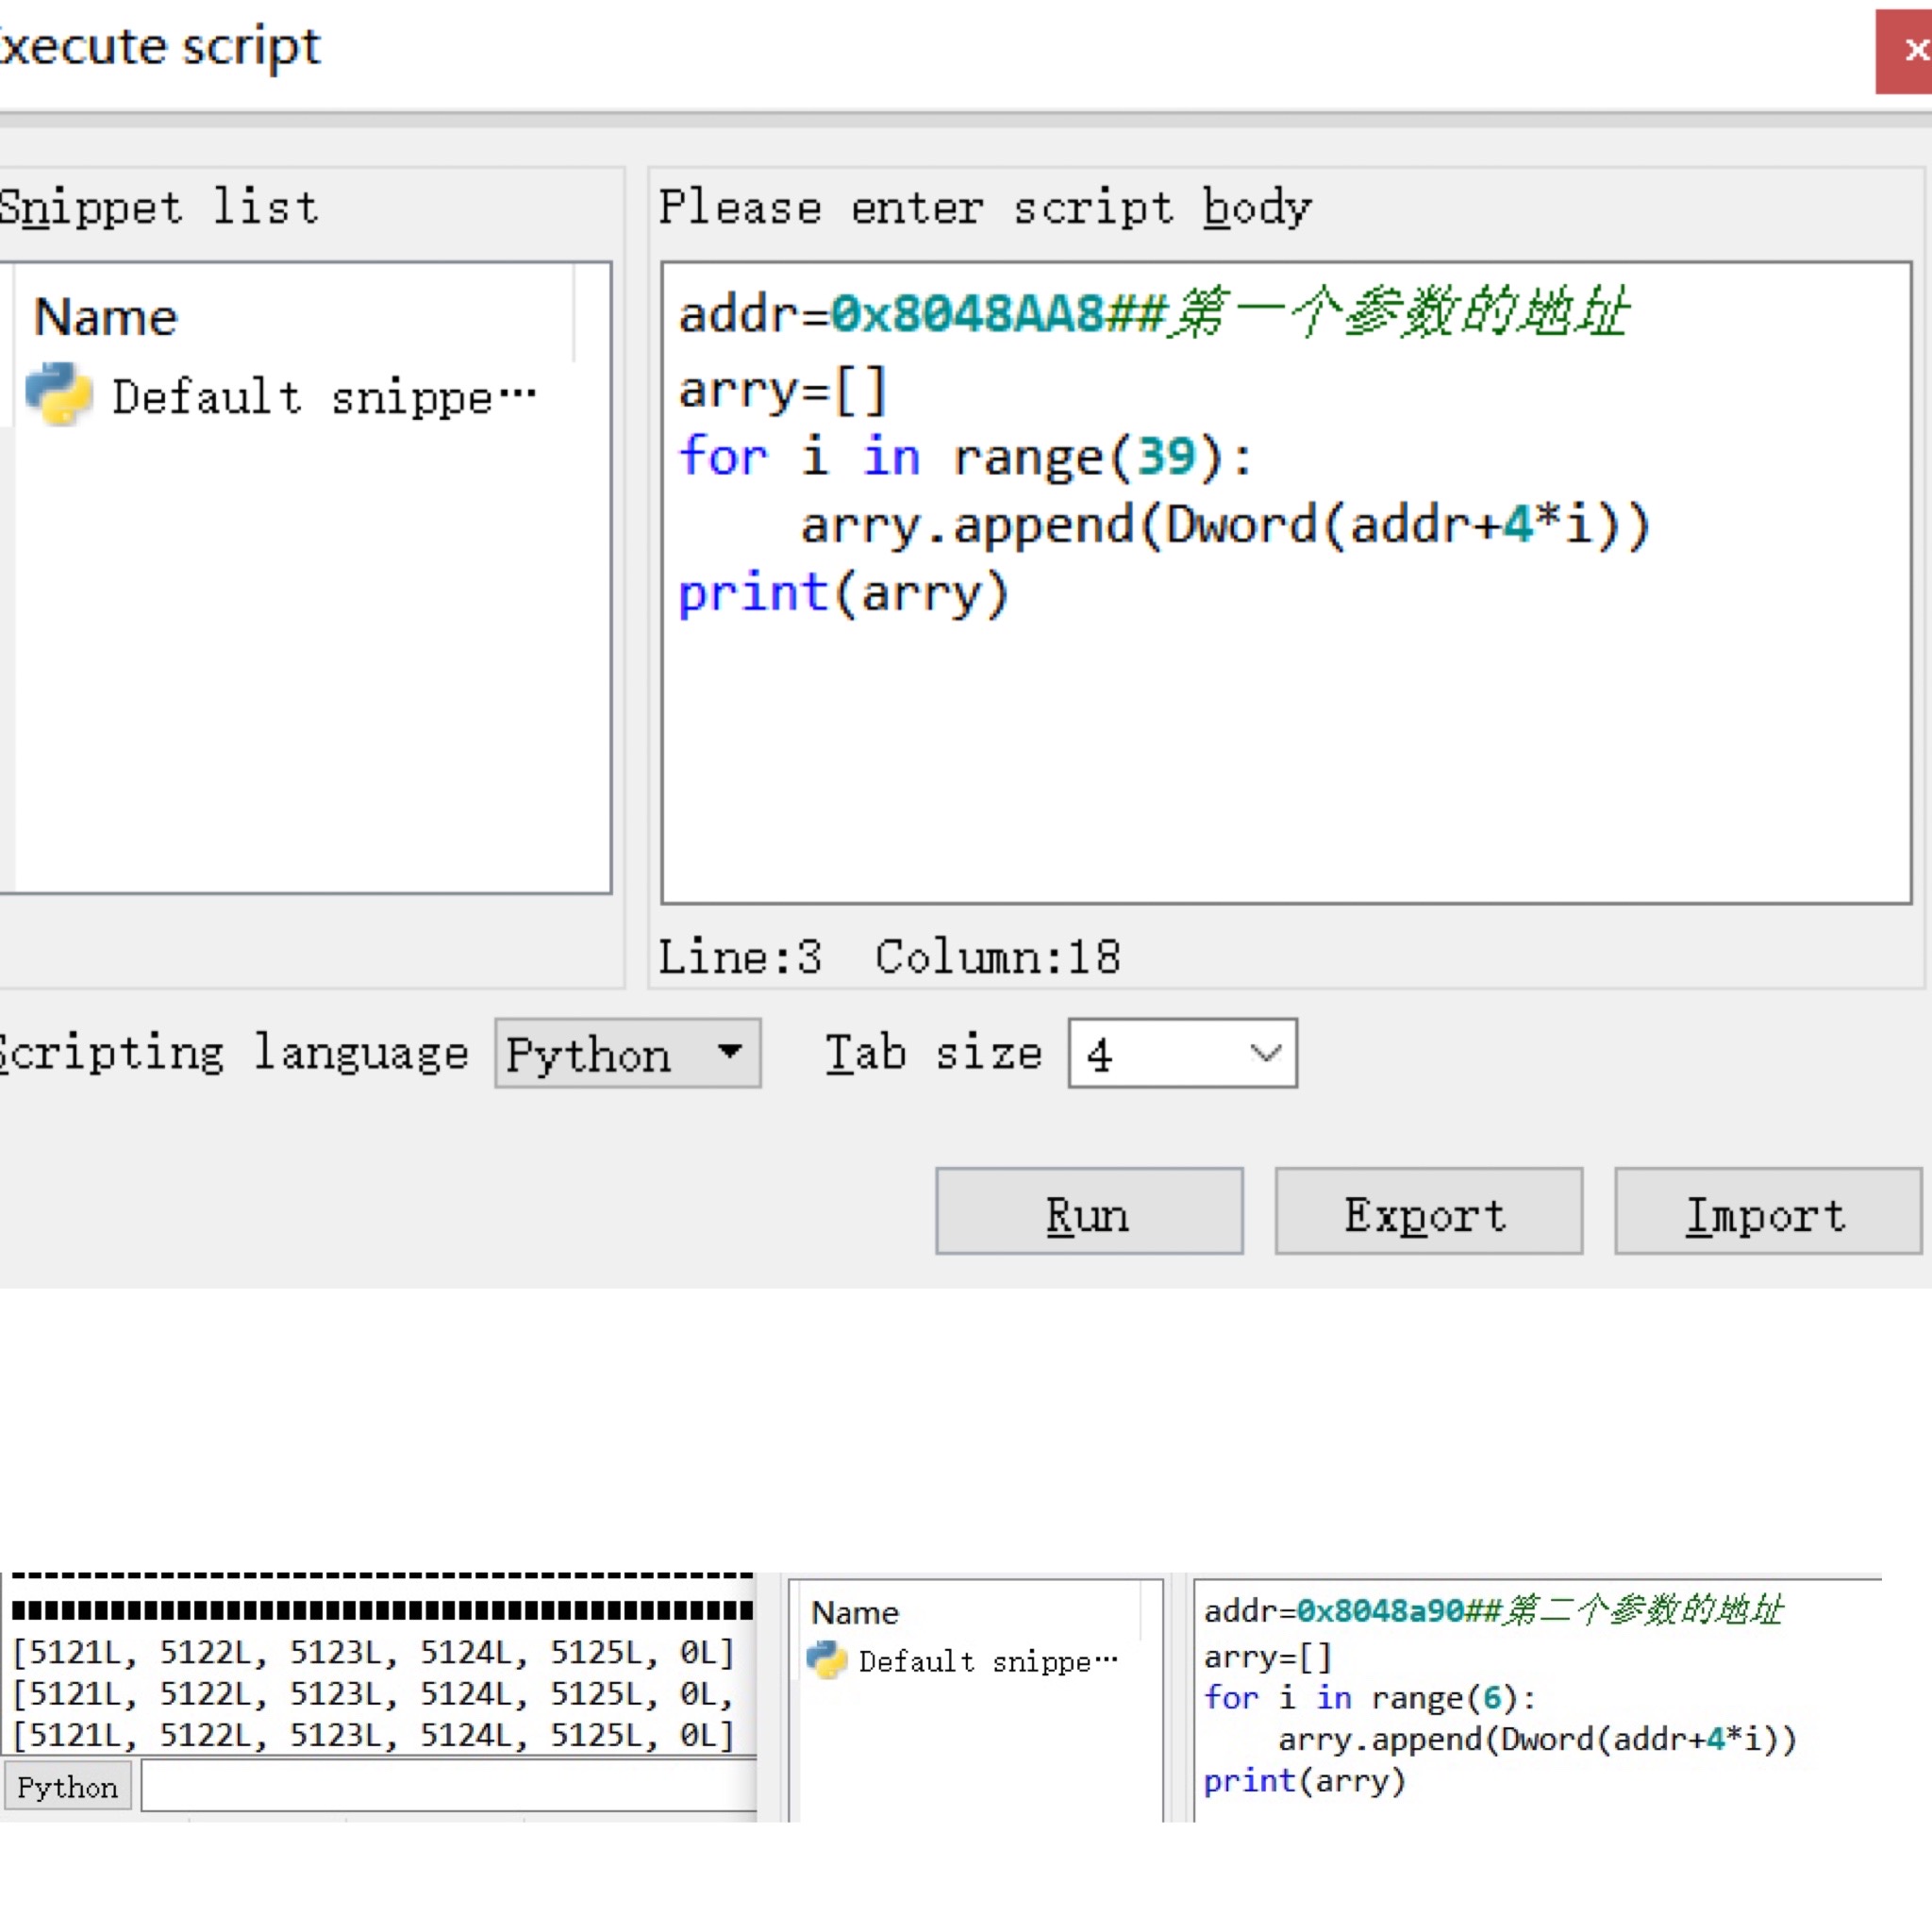The image size is (1932, 1932).
Task: Click the 'print(arry)' line in main editor
Action: [x=843, y=593]
